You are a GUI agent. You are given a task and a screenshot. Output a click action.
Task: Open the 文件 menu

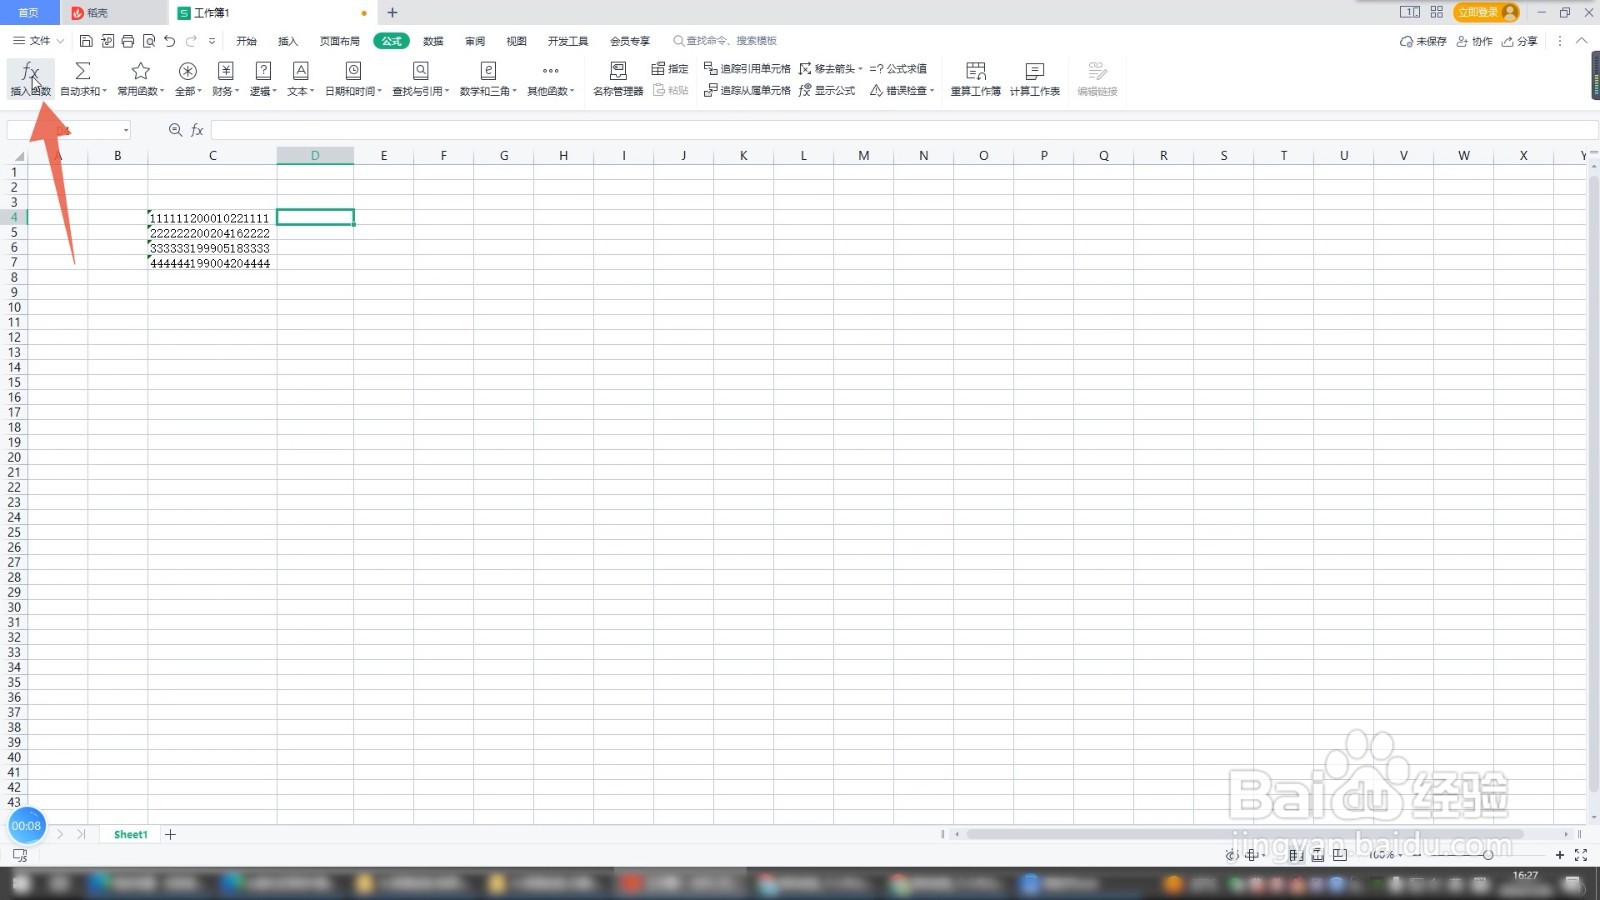(x=38, y=41)
